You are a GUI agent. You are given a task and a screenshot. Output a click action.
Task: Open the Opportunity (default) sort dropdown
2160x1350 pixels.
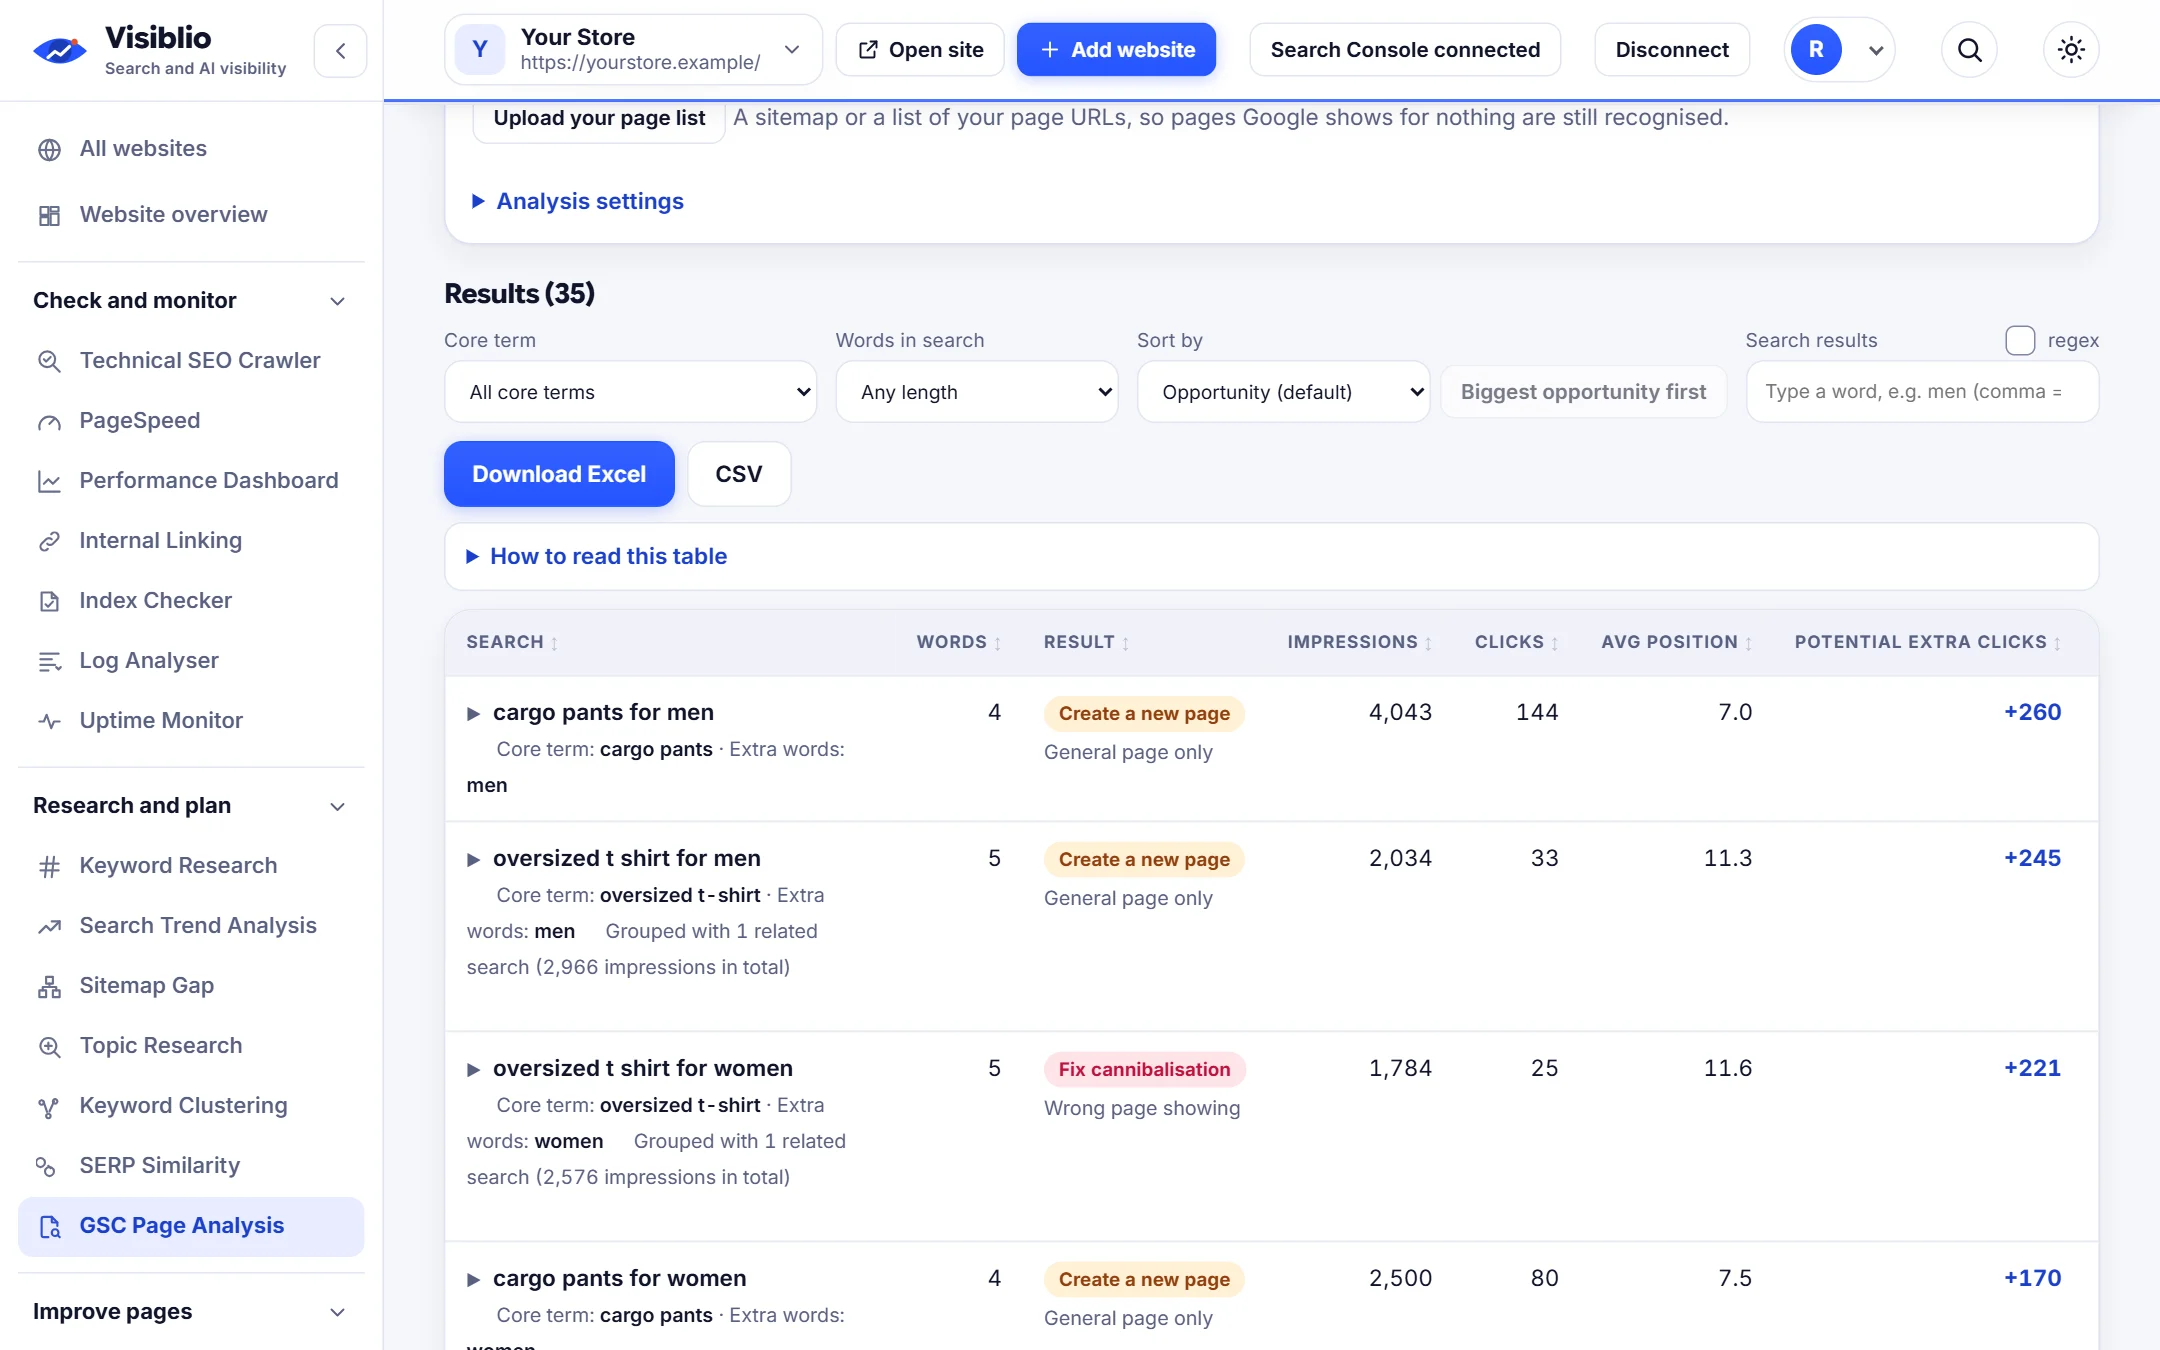point(1283,392)
